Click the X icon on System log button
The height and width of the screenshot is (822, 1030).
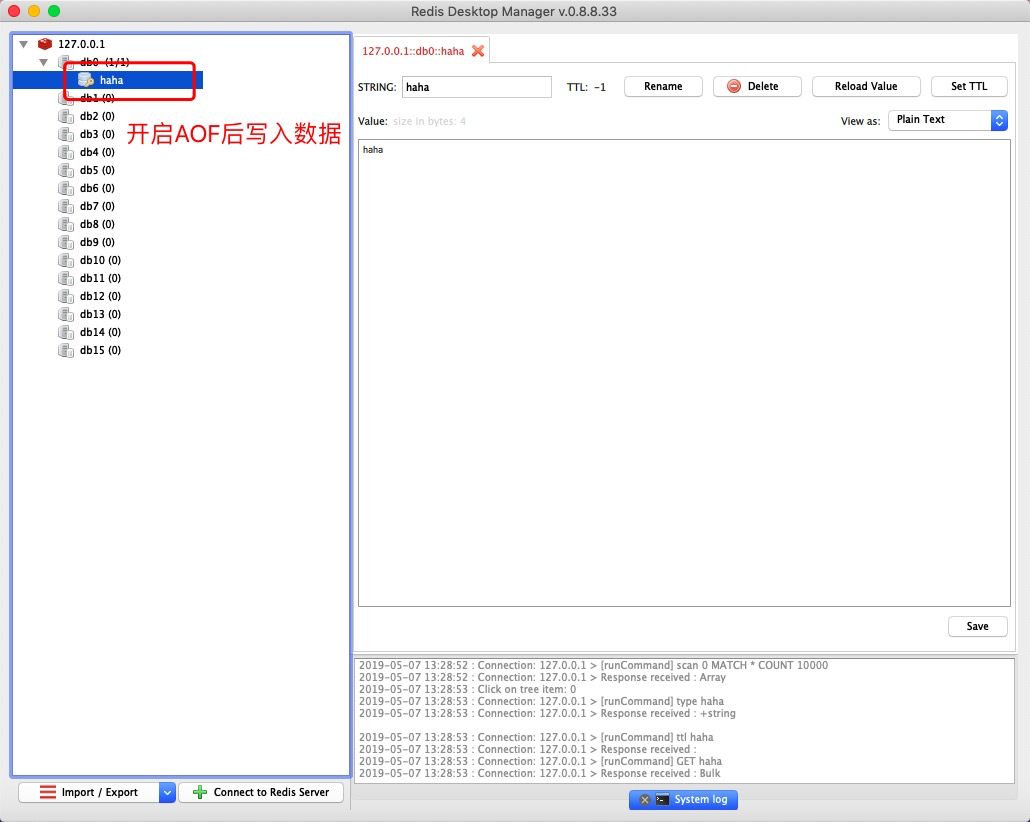pyautogui.click(x=644, y=800)
